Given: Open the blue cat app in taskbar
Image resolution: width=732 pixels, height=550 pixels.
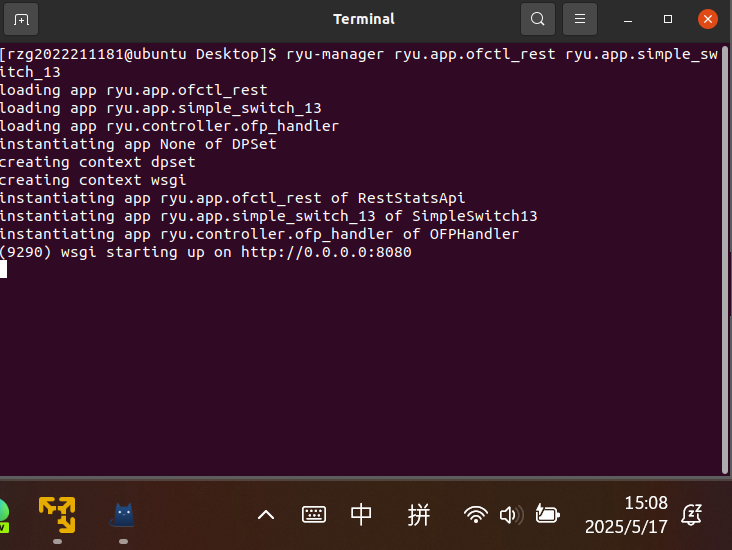Looking at the screenshot, I should pos(123,514).
